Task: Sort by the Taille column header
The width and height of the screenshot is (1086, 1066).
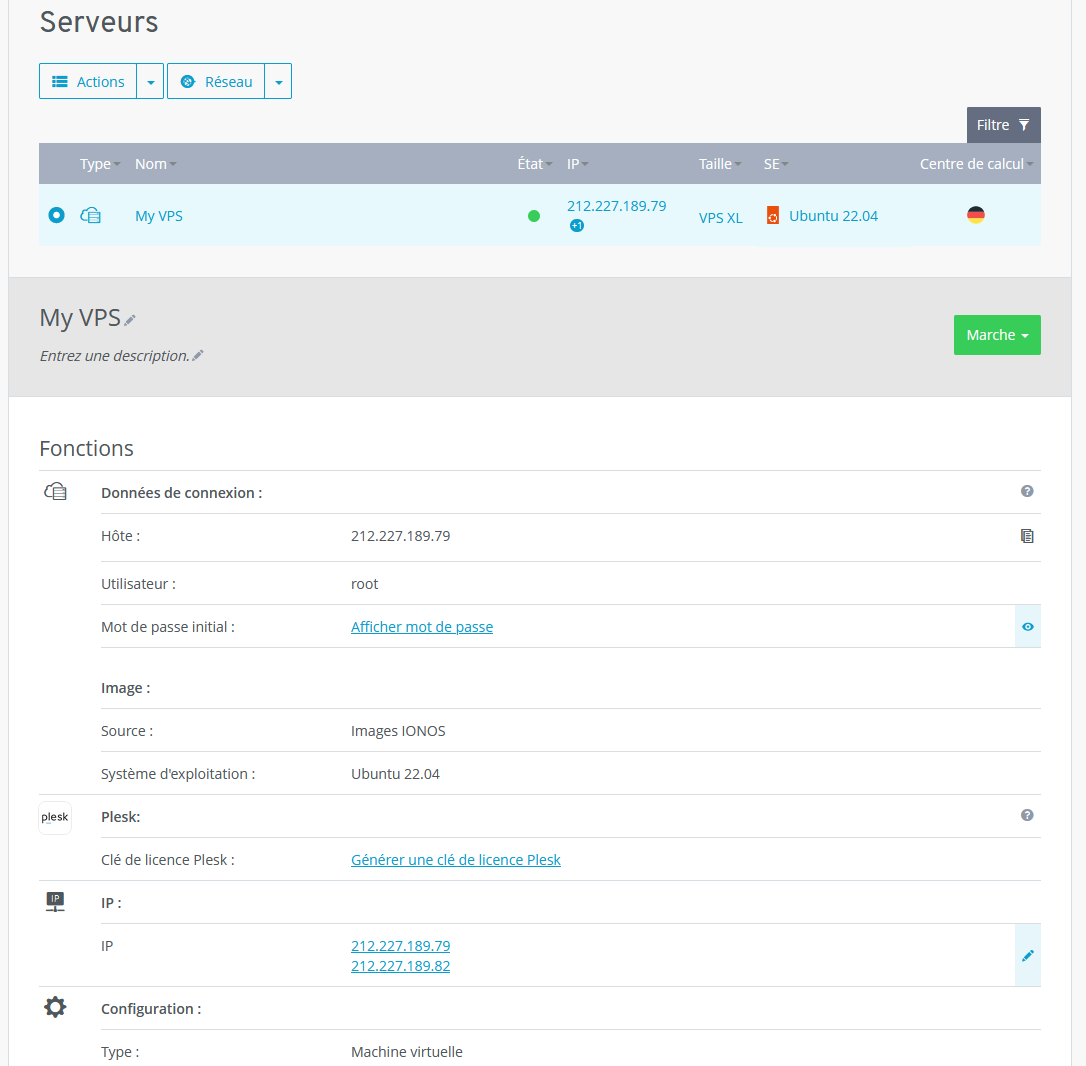Action: [x=720, y=163]
